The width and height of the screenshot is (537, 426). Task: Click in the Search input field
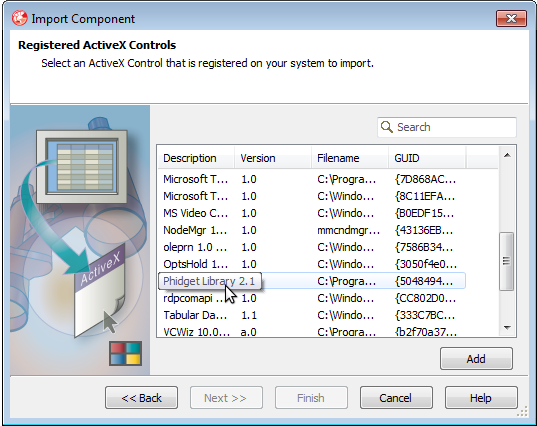tap(447, 127)
